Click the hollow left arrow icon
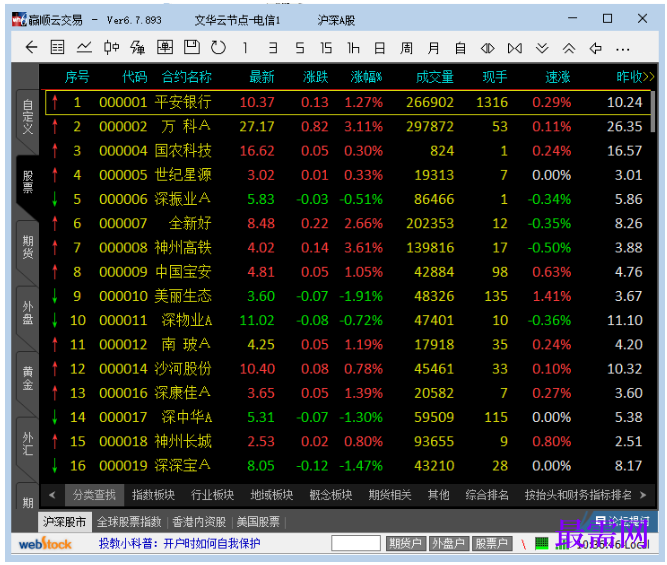Viewport: 667px width, 565px height. point(596,48)
